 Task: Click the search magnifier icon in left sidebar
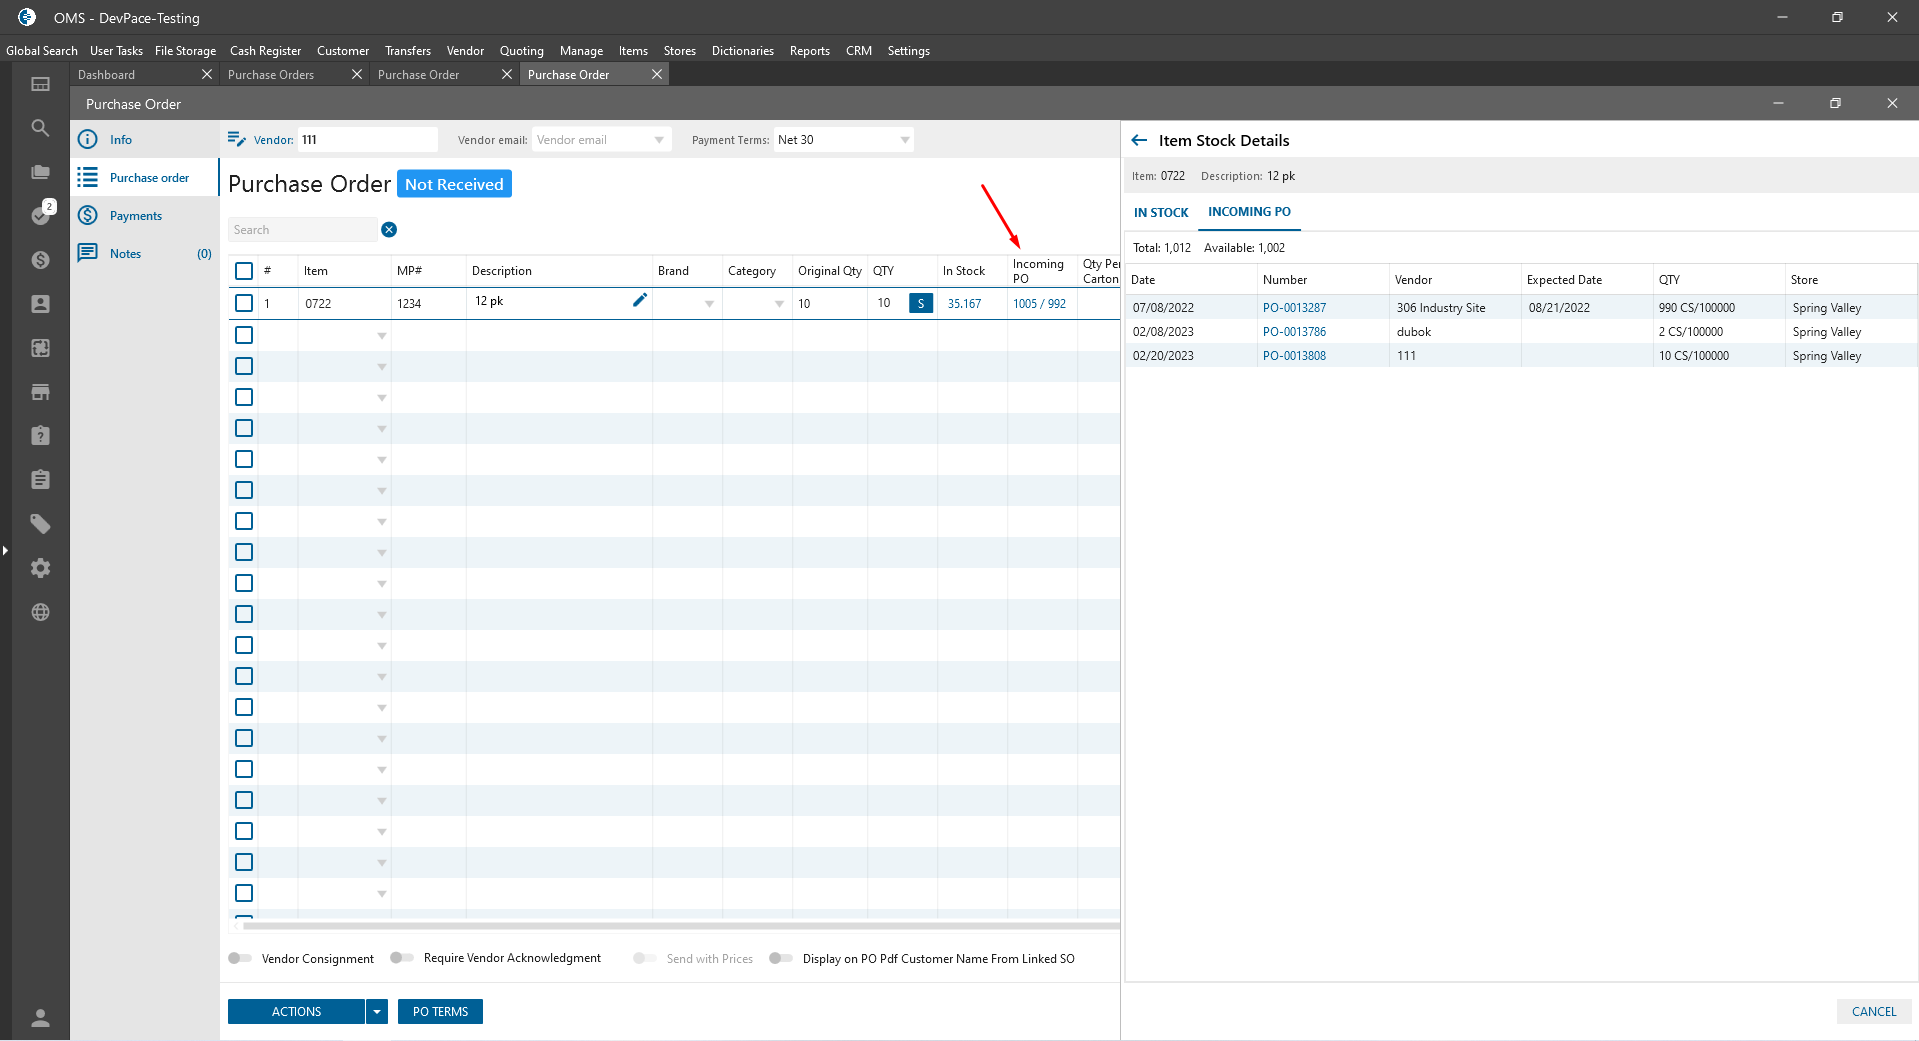coord(40,128)
